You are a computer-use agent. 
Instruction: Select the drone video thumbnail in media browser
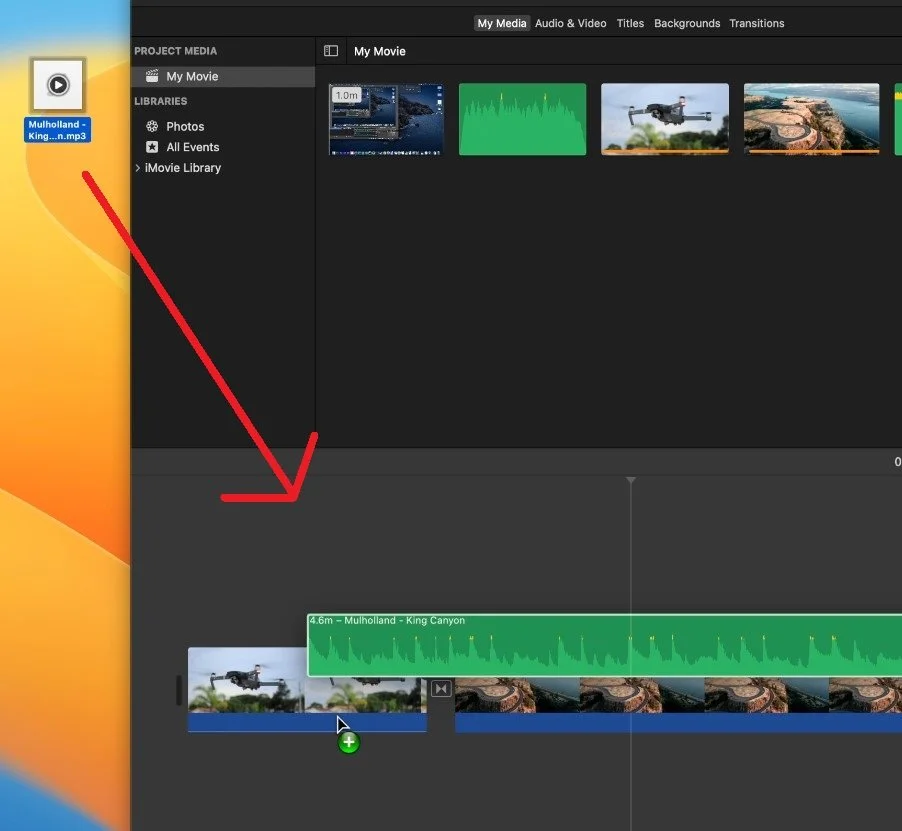click(x=664, y=119)
